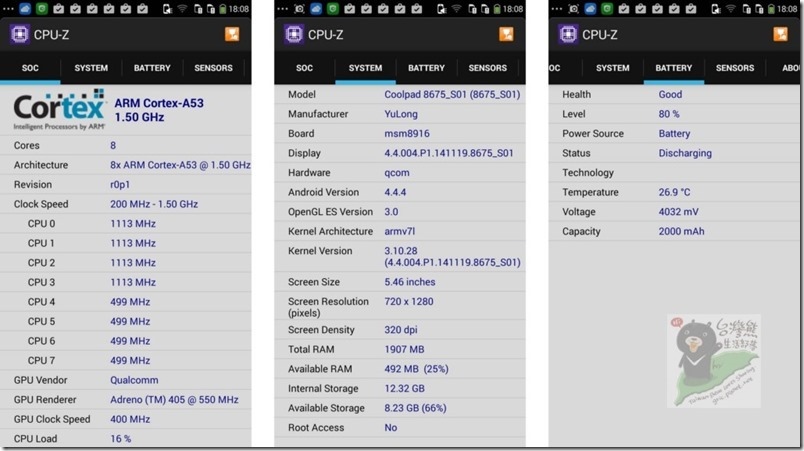Select the SYSTEM tab in the right screenshot

612,68
